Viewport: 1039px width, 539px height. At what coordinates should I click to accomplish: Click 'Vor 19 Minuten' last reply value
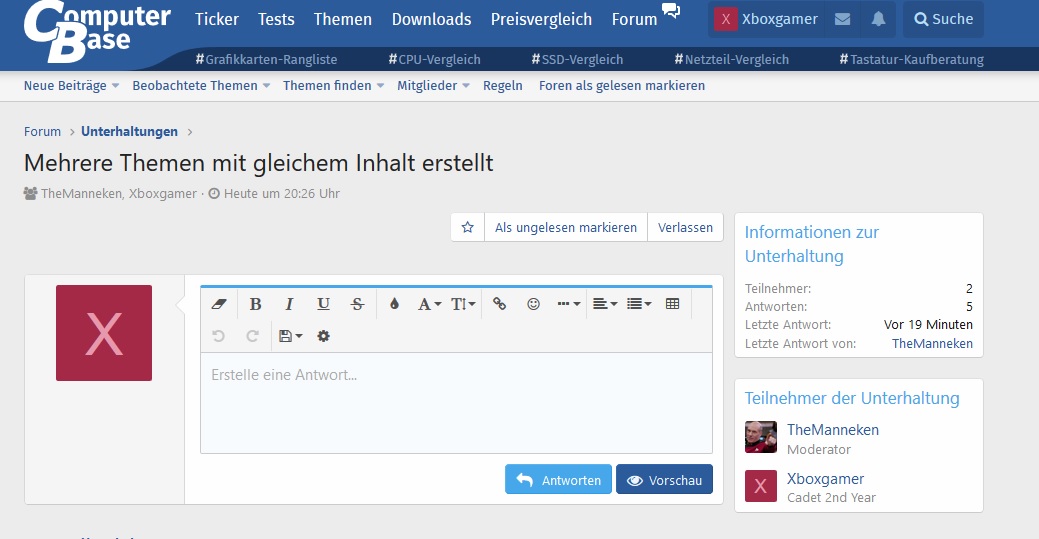928,325
